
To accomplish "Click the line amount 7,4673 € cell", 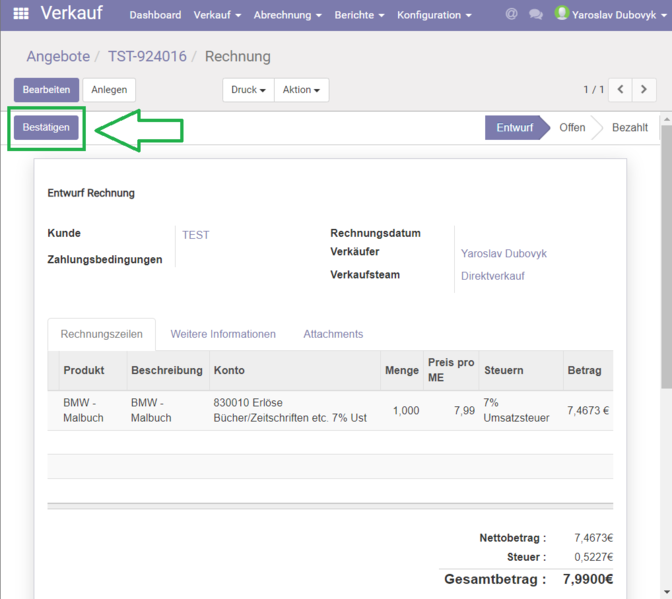I will pyautogui.click(x=588, y=410).
